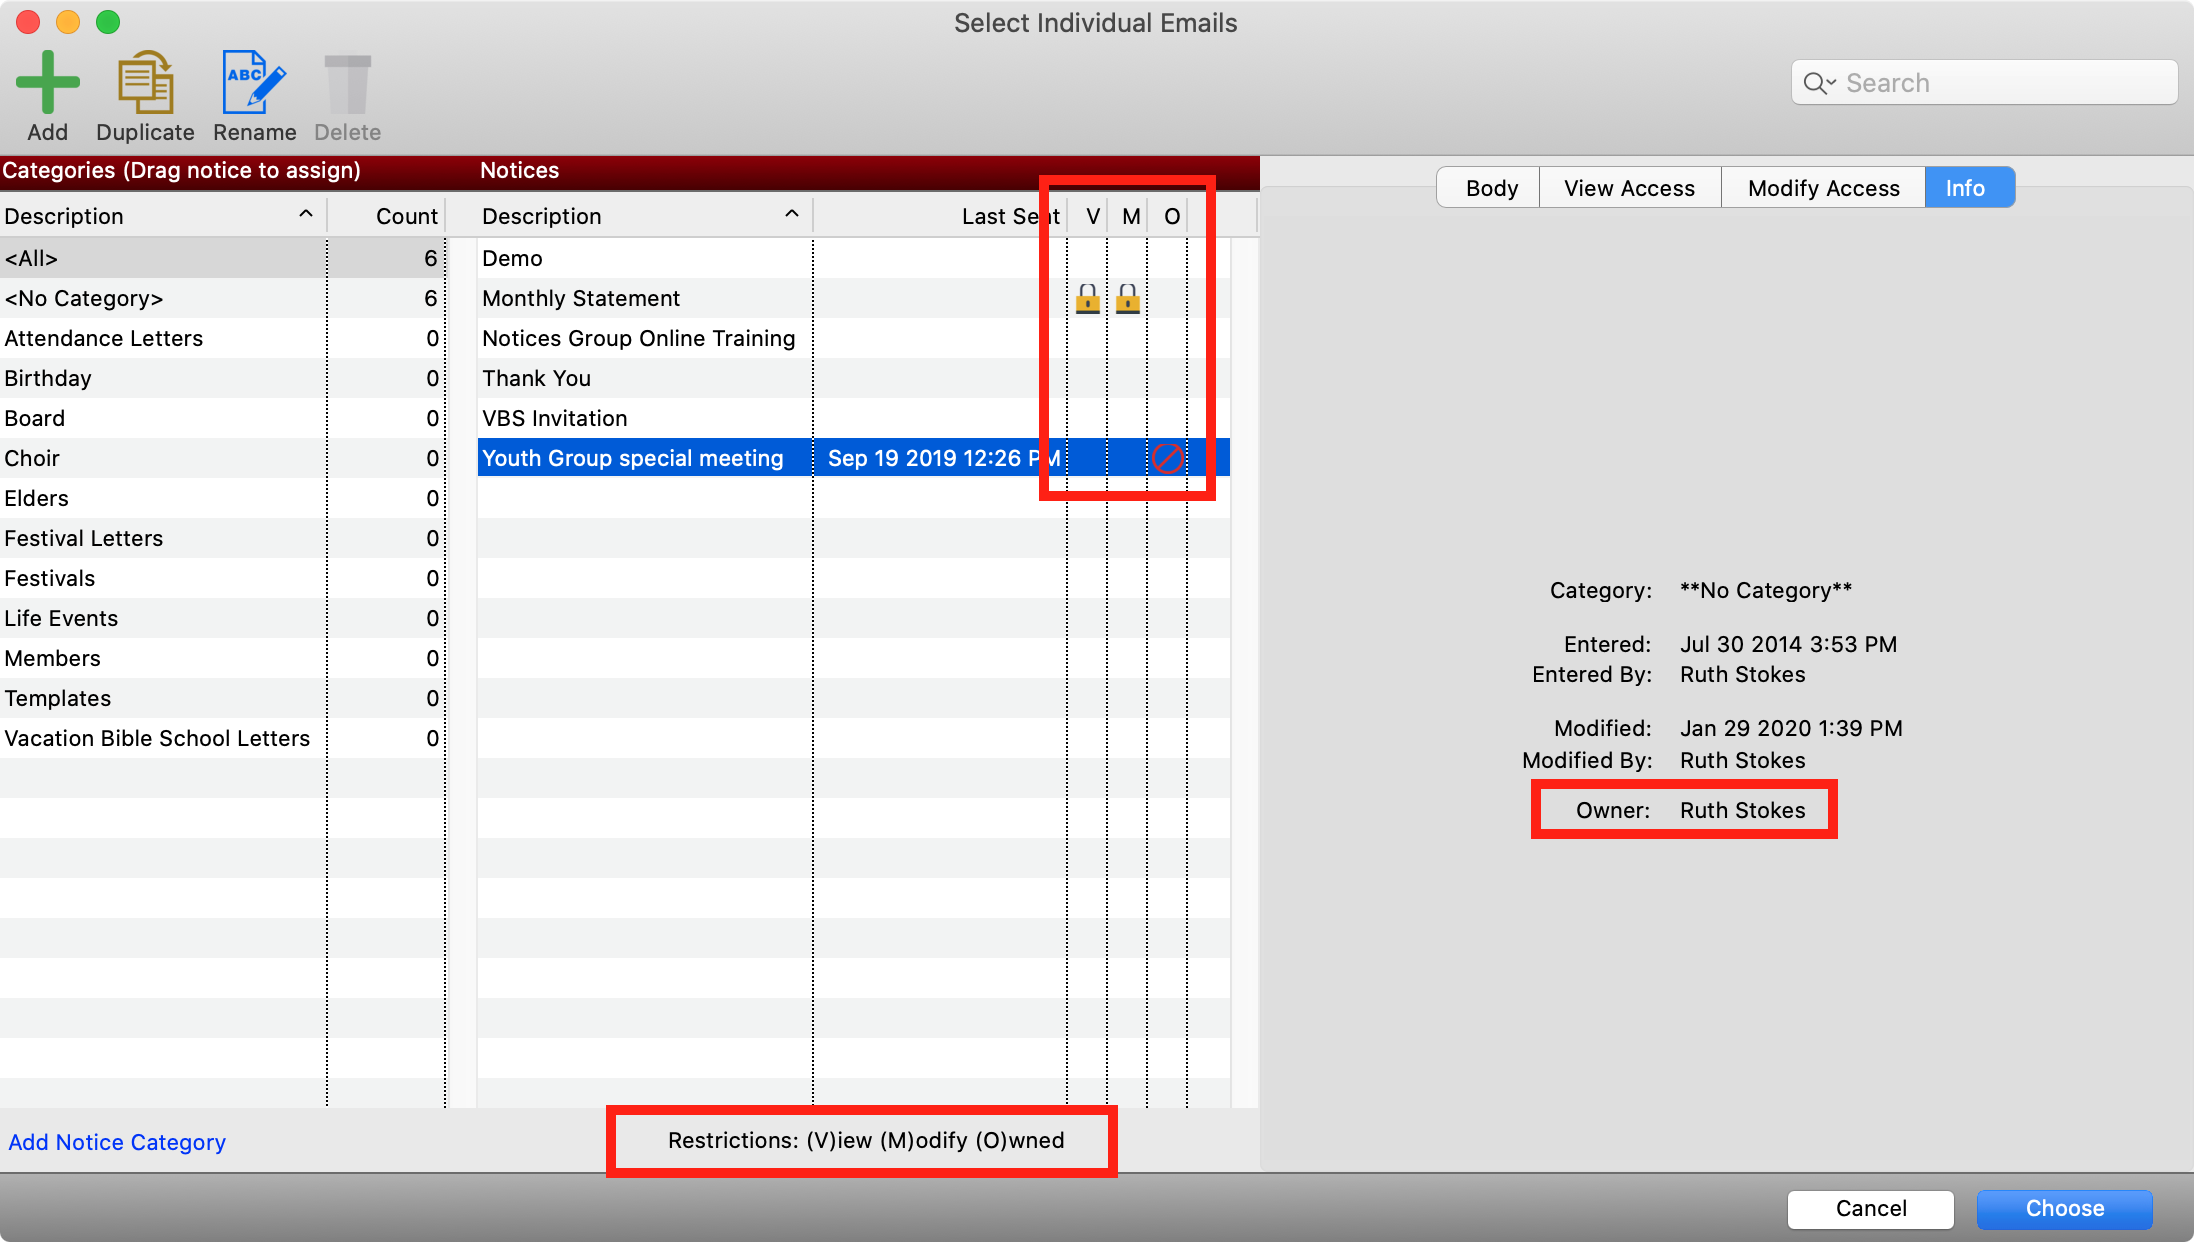Click the green Add plus icon
This screenshot has width=2194, height=1242.
(47, 82)
